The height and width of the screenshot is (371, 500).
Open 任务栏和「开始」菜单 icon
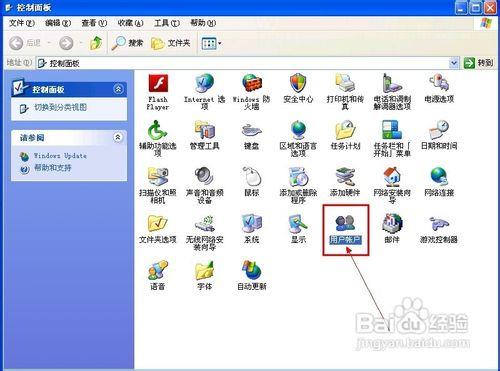tap(392, 130)
